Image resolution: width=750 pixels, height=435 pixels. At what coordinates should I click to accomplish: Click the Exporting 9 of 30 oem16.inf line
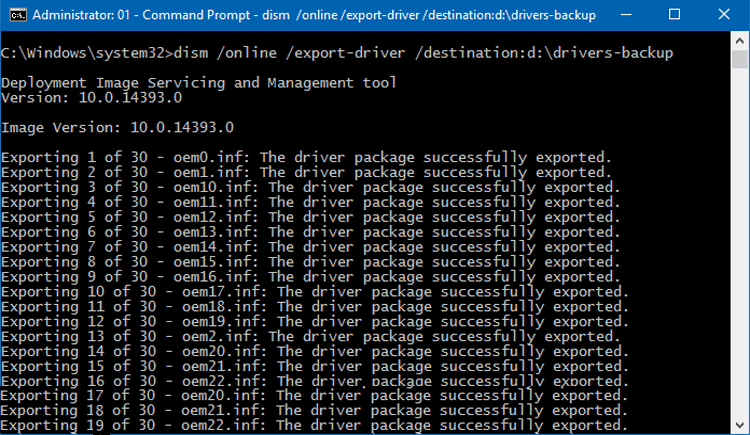point(310,277)
